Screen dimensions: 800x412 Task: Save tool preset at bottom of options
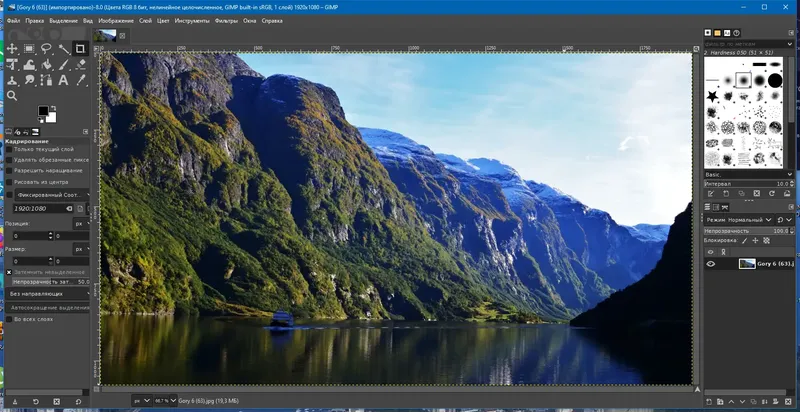point(15,402)
